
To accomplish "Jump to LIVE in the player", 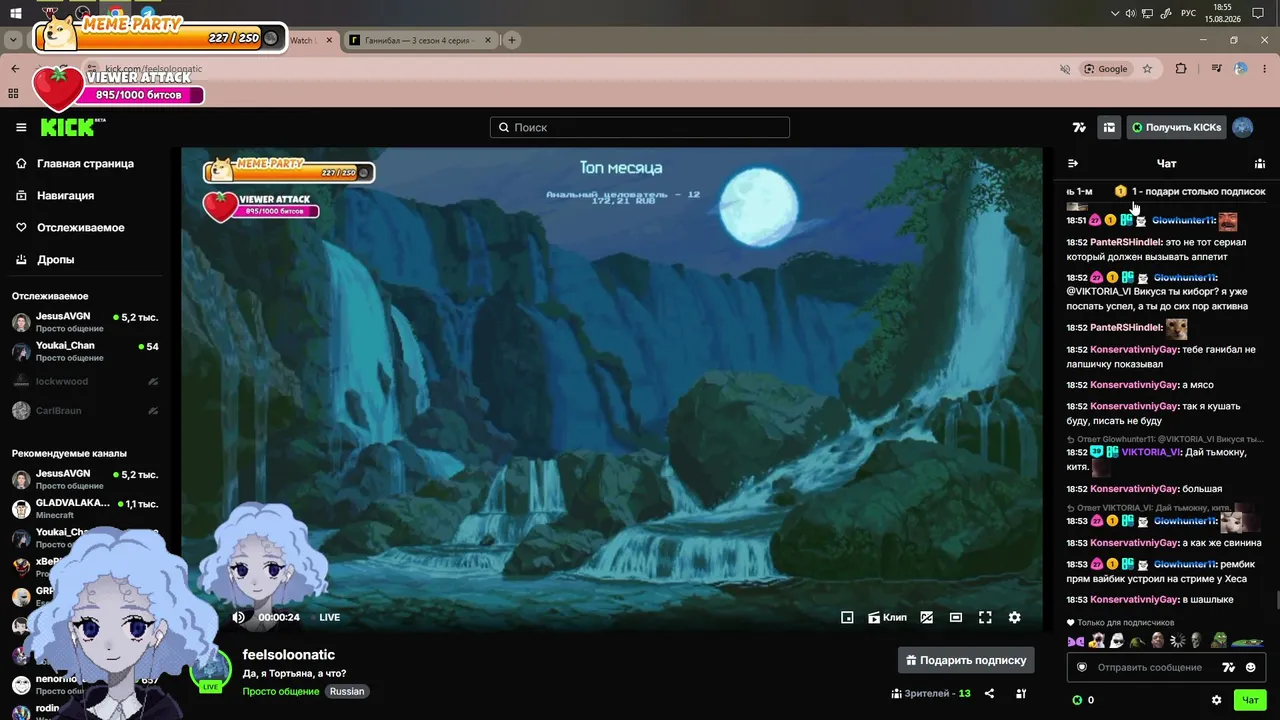I will pyautogui.click(x=330, y=617).
